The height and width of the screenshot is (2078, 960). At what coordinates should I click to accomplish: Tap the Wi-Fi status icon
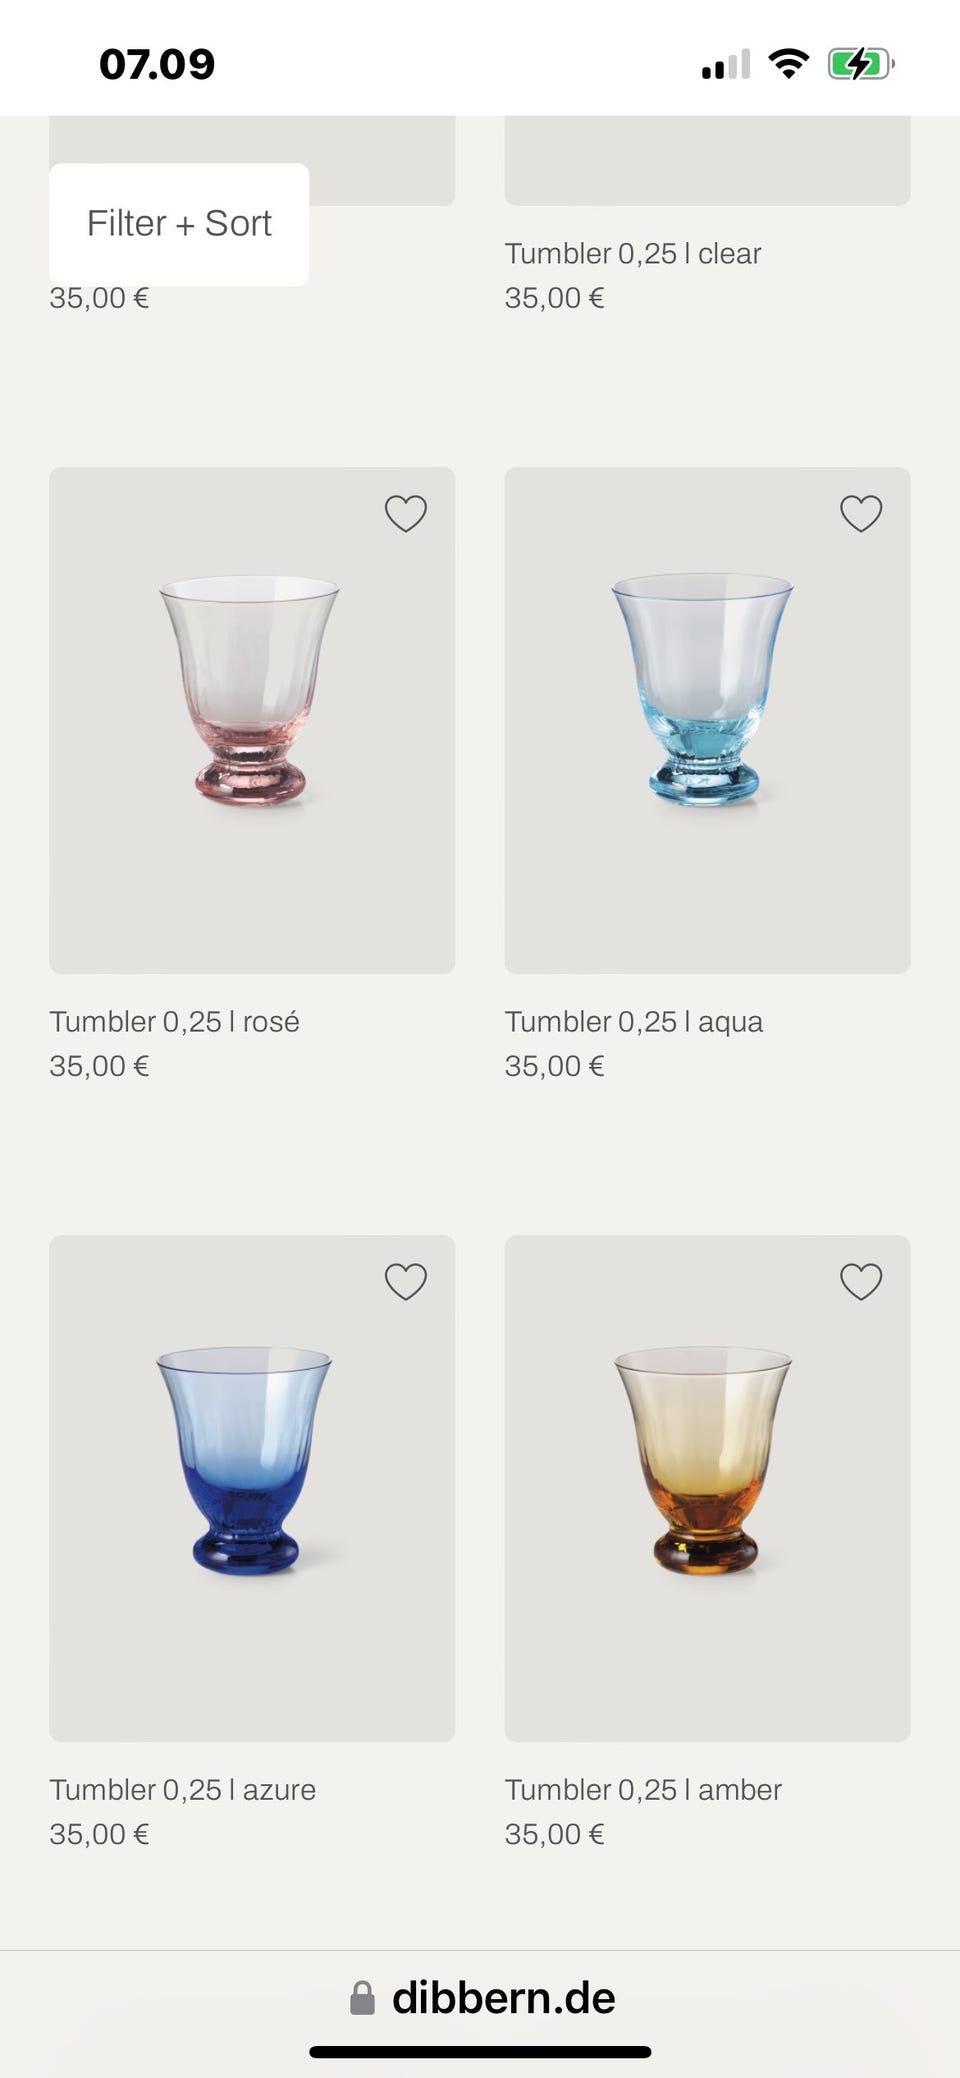pos(789,64)
